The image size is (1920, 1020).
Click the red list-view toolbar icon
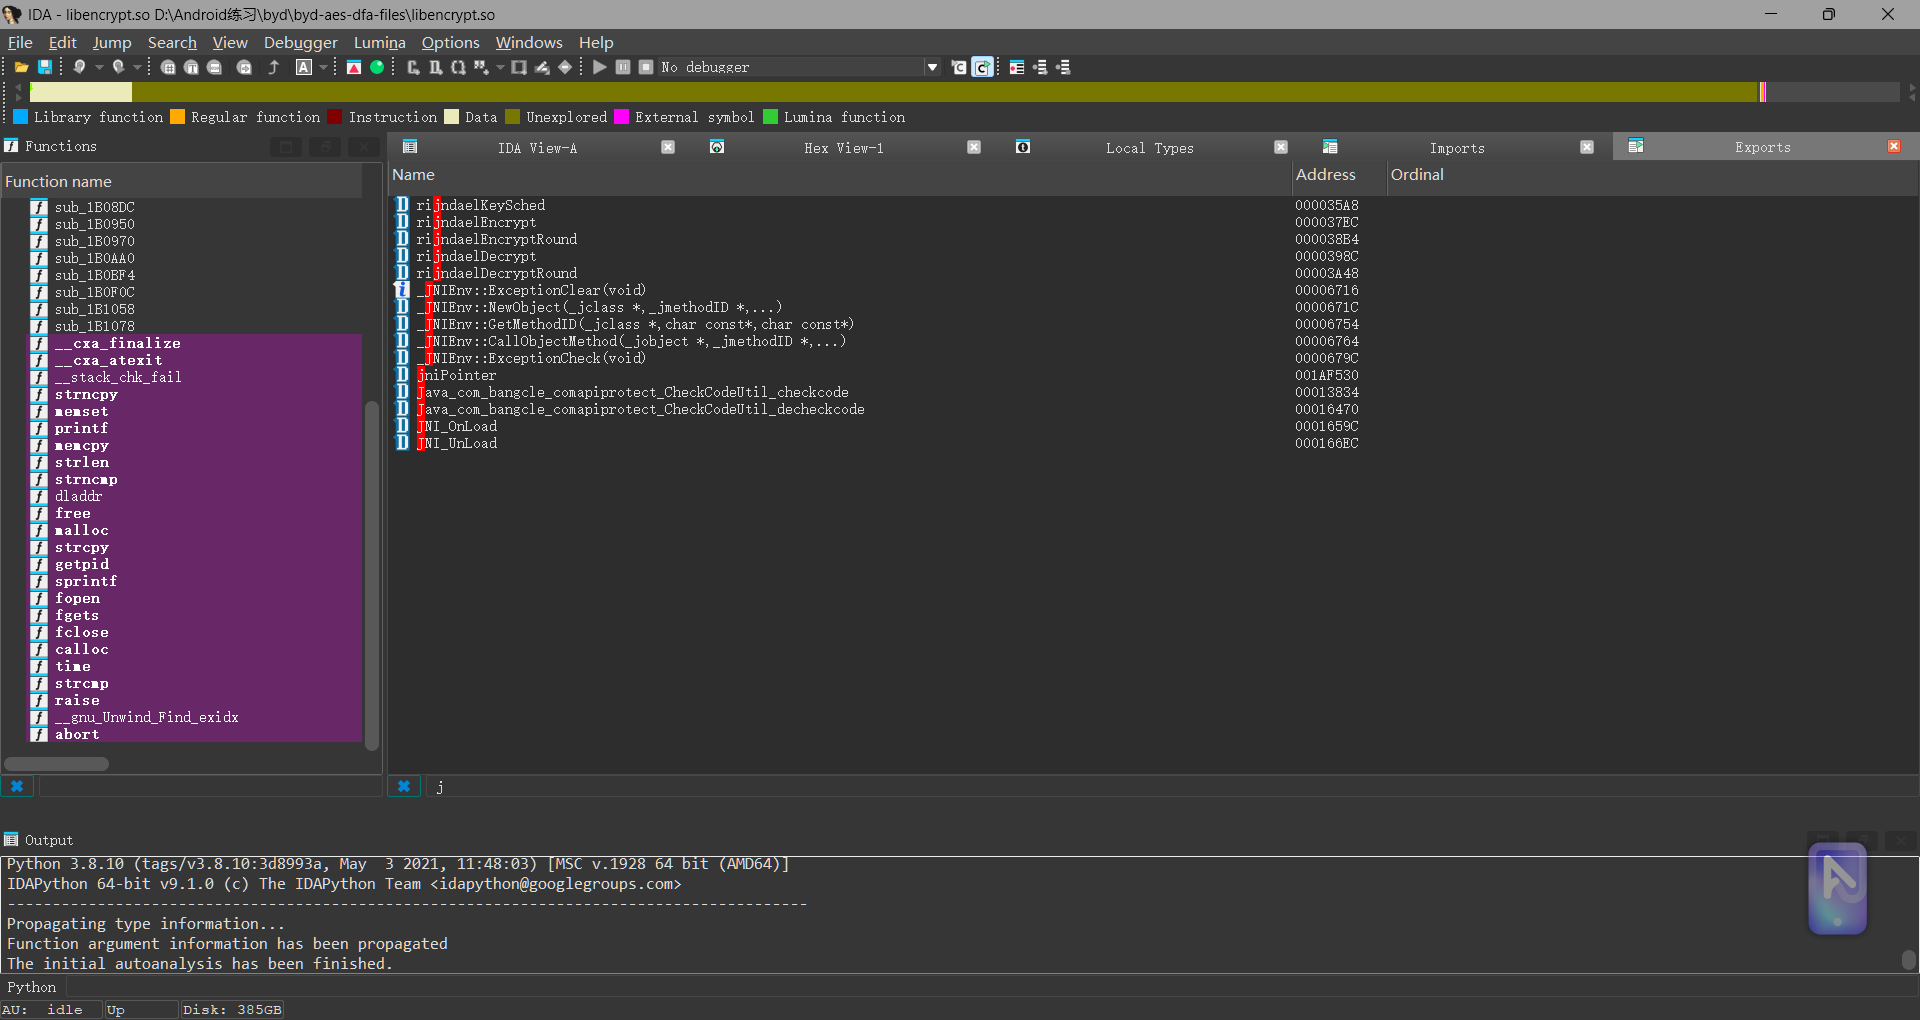pyautogui.click(x=1017, y=67)
